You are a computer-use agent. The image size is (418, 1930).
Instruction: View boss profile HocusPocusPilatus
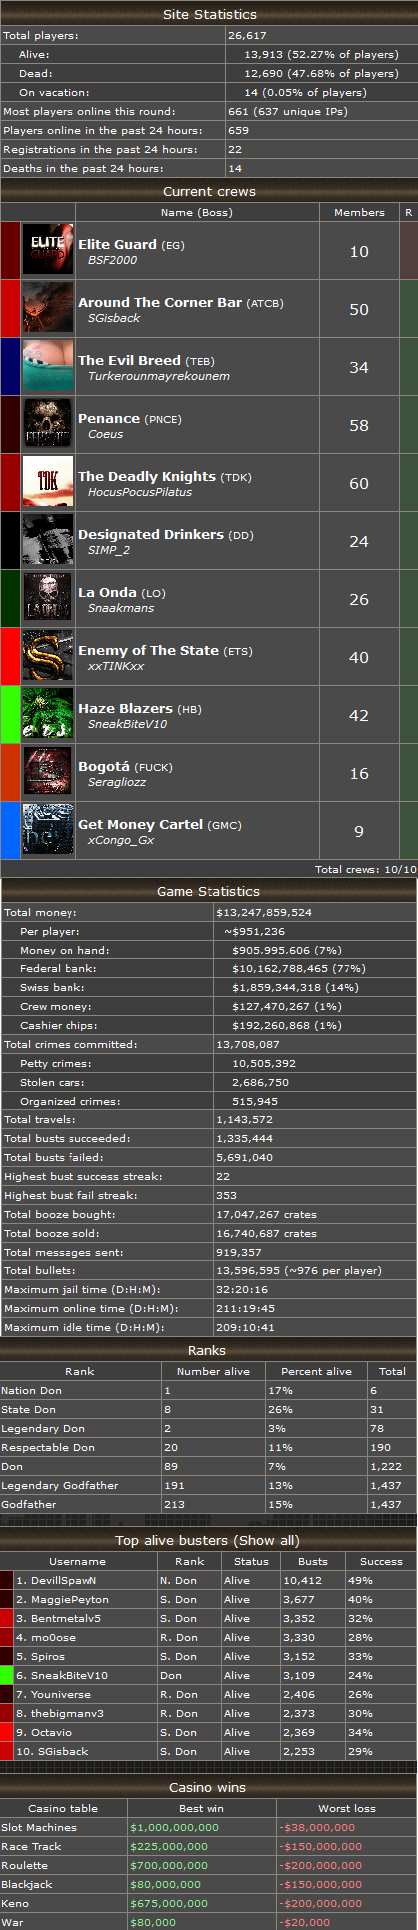[x=140, y=492]
